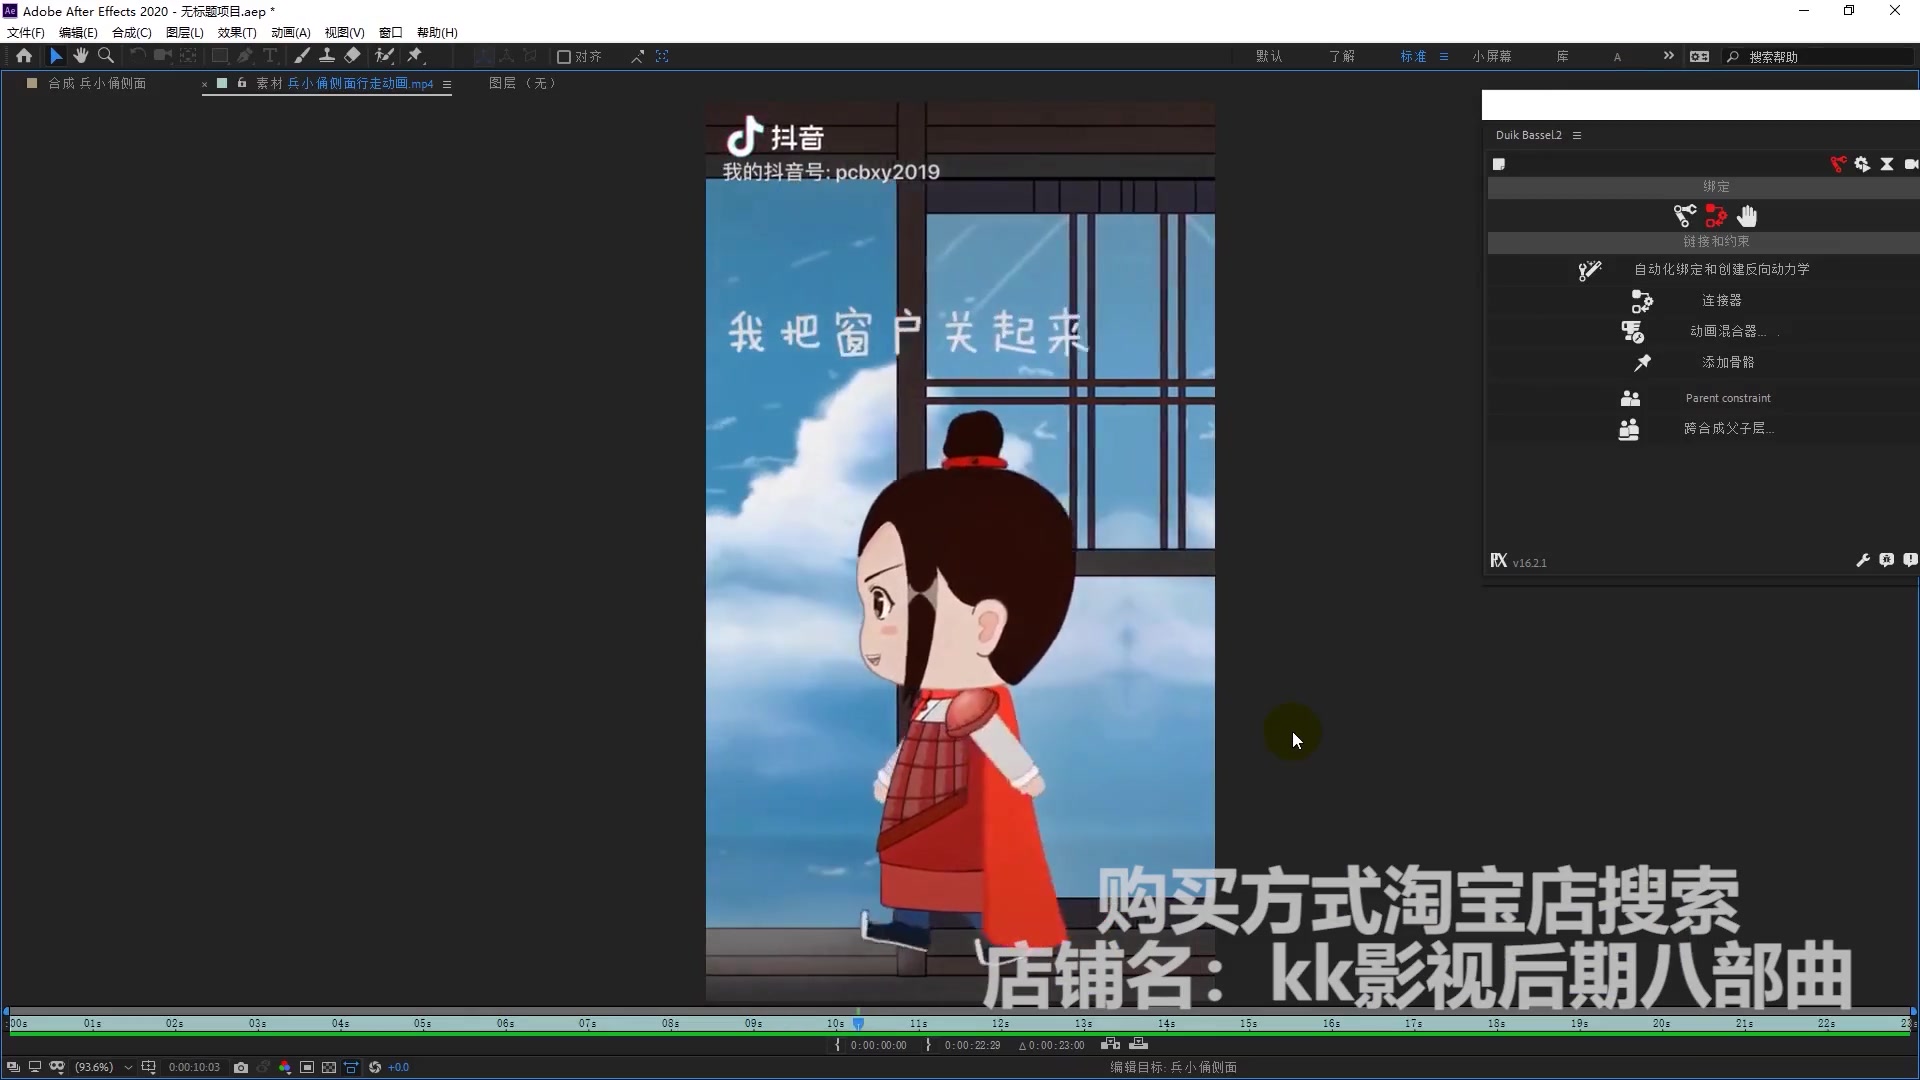Open Duik rigging panel icon (red)
The height and width of the screenshot is (1080, 1920).
tap(1838, 164)
